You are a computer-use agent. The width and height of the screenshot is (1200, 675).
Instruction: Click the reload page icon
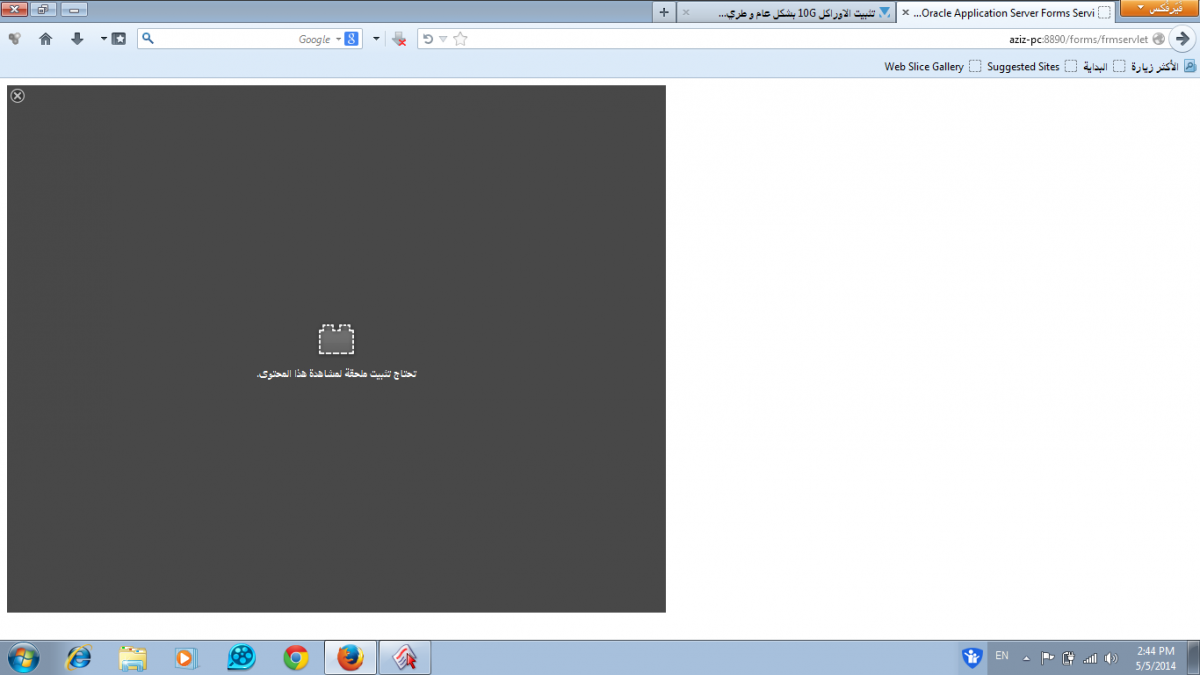click(x=428, y=39)
